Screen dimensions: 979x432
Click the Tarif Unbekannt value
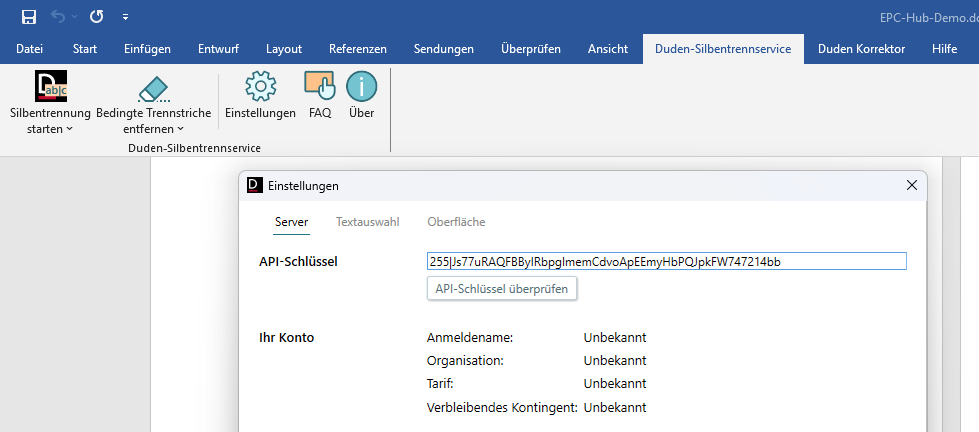(615, 383)
